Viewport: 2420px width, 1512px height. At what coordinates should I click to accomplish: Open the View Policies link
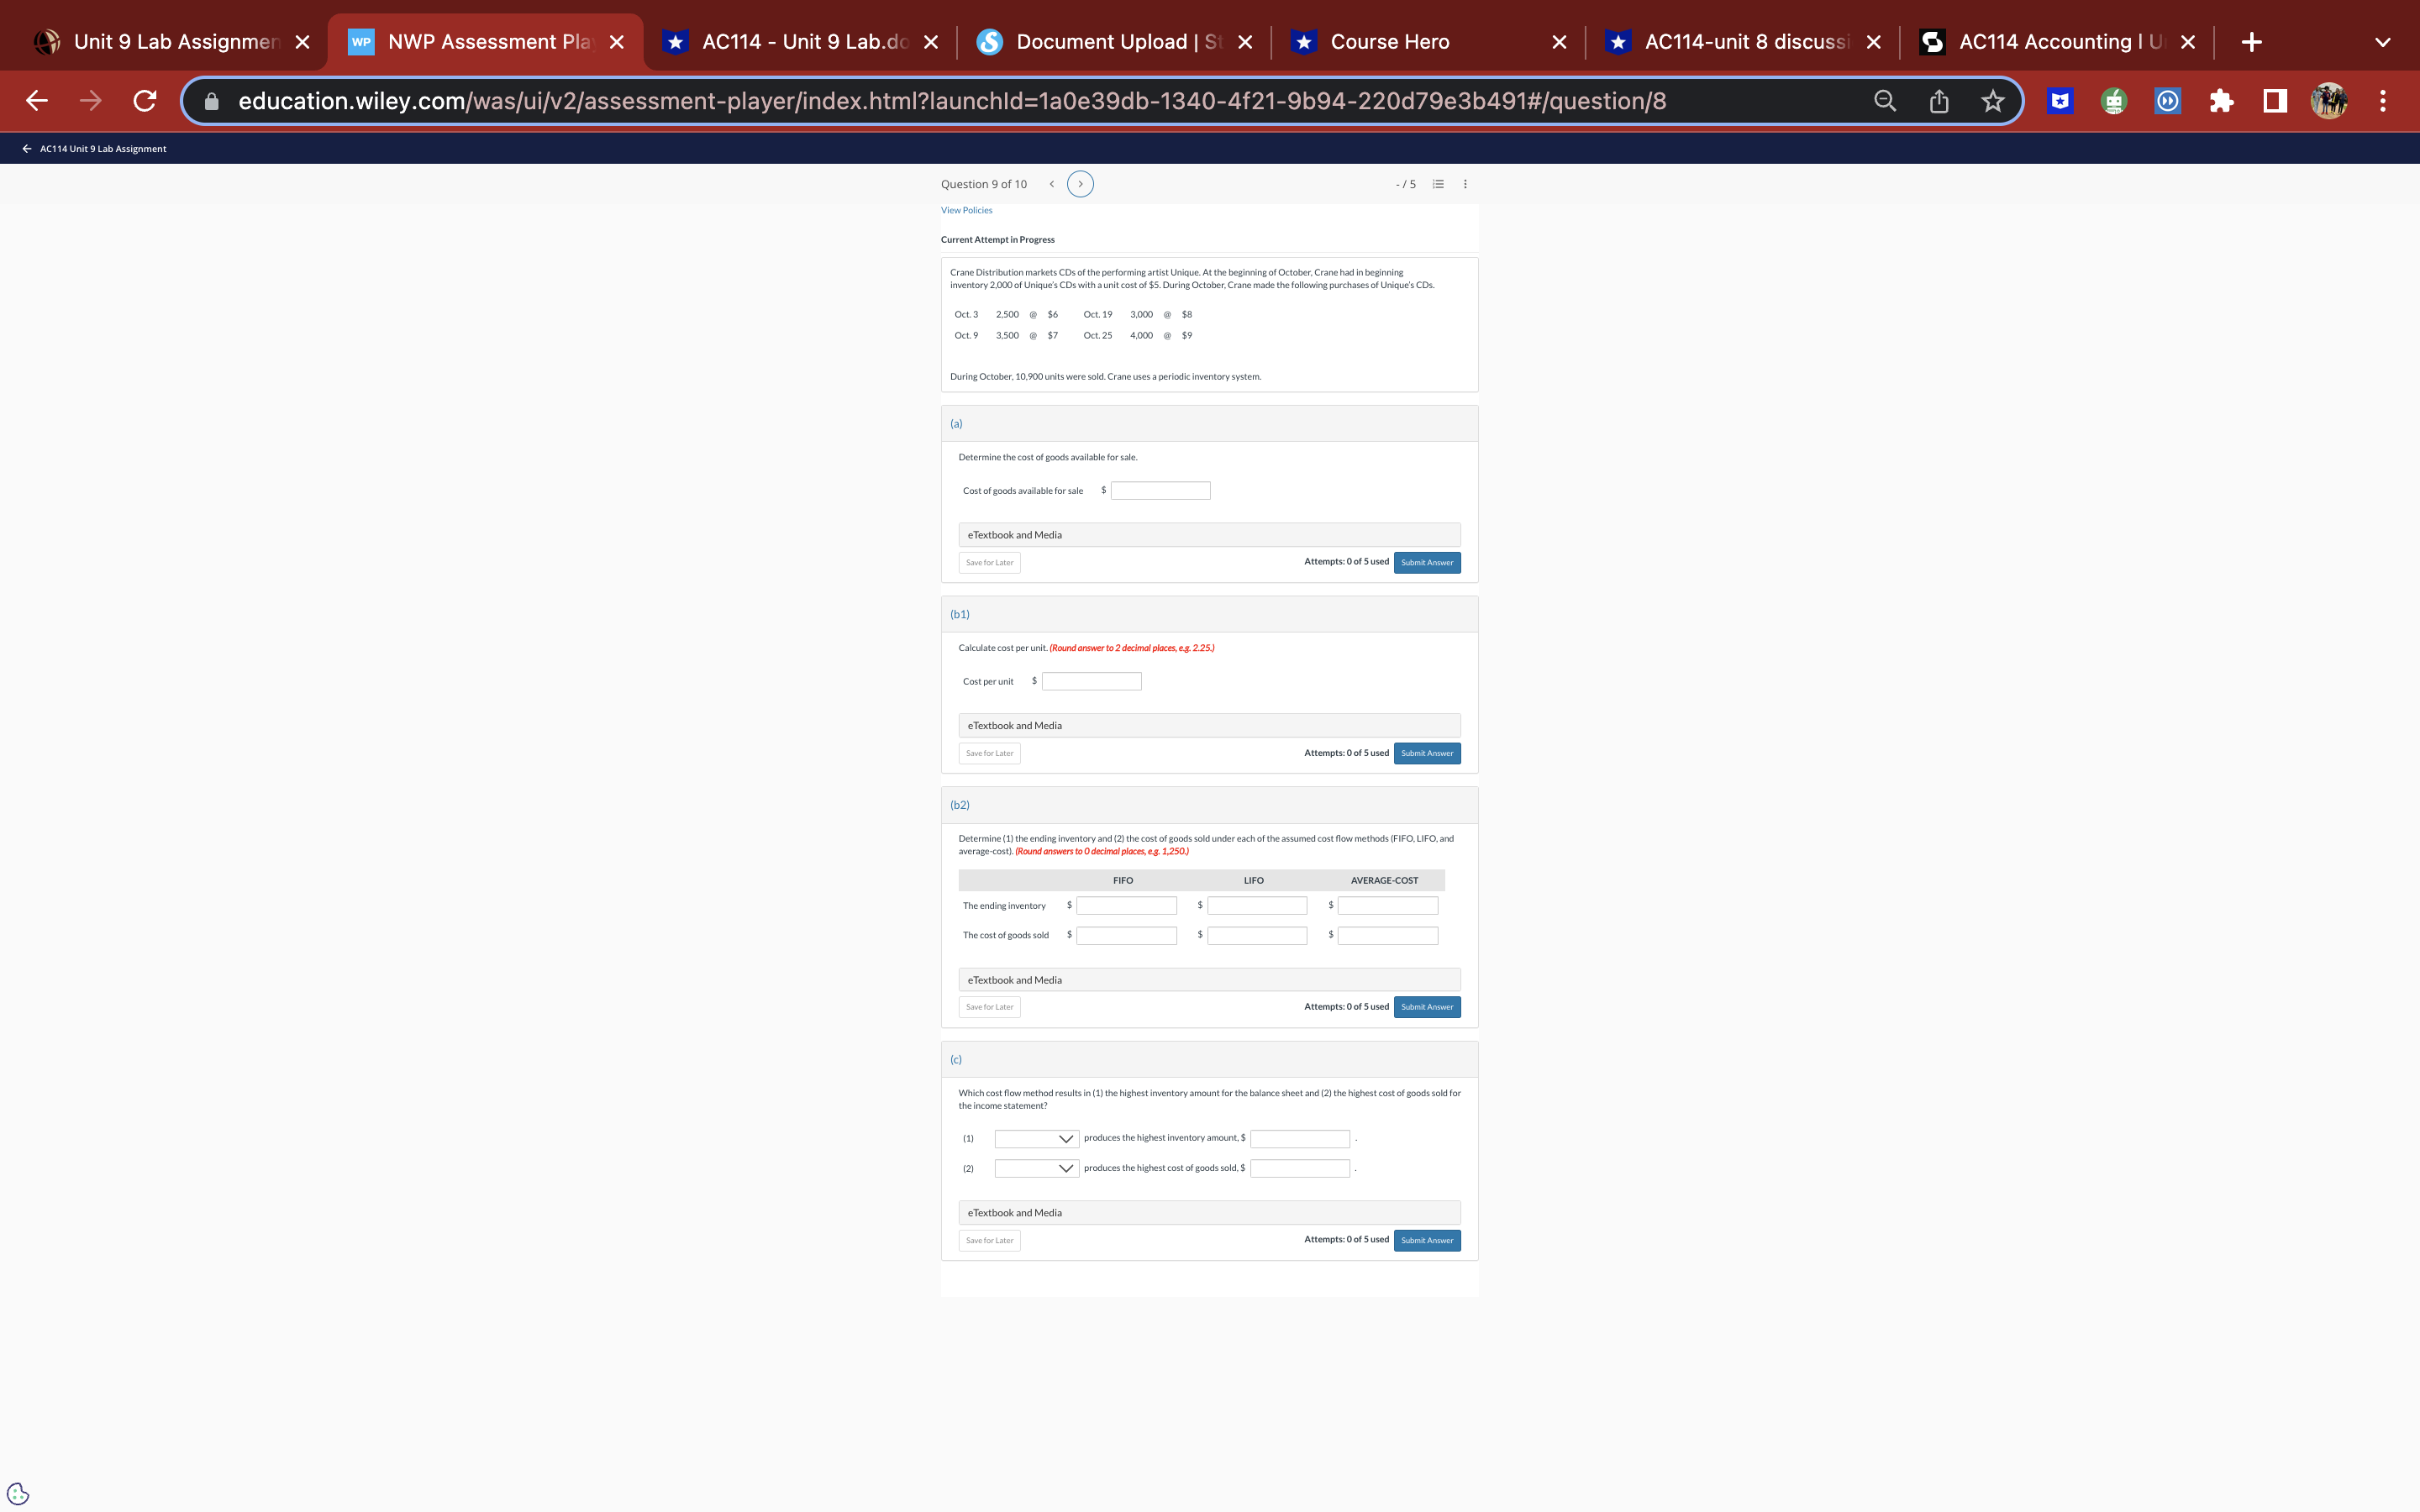[x=965, y=210]
